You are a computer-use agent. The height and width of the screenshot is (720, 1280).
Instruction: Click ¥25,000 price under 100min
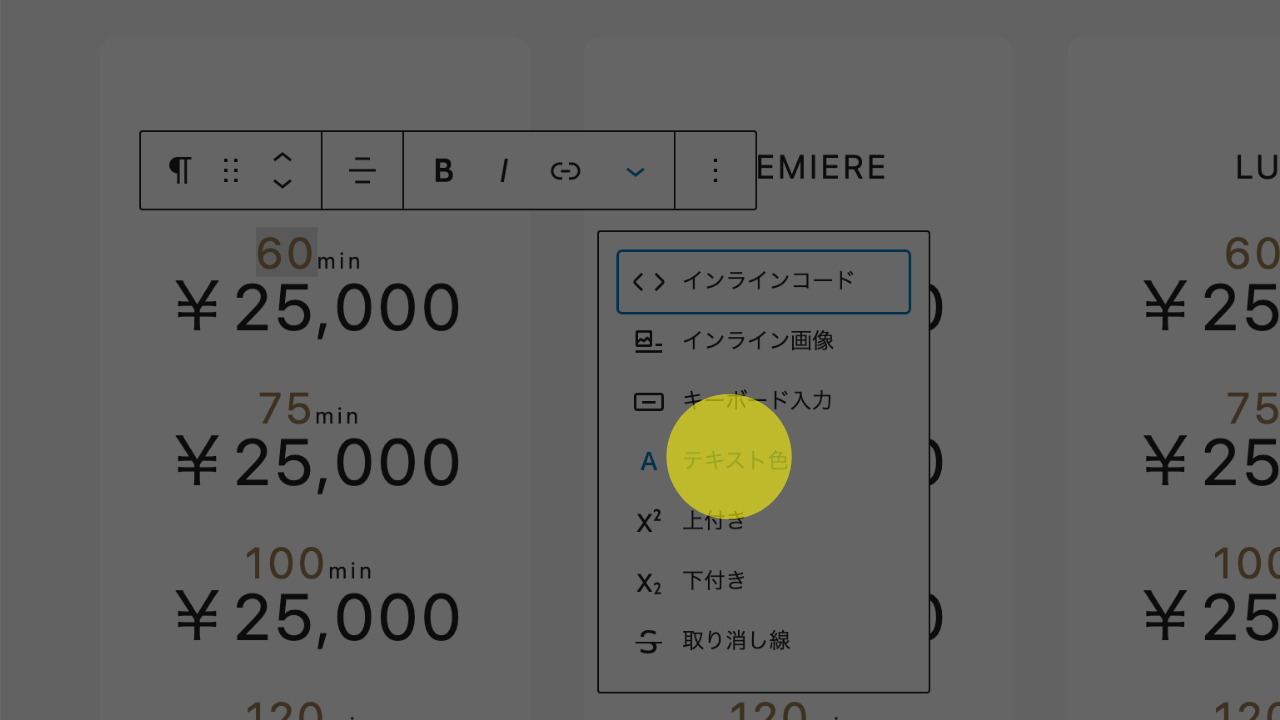pos(318,619)
